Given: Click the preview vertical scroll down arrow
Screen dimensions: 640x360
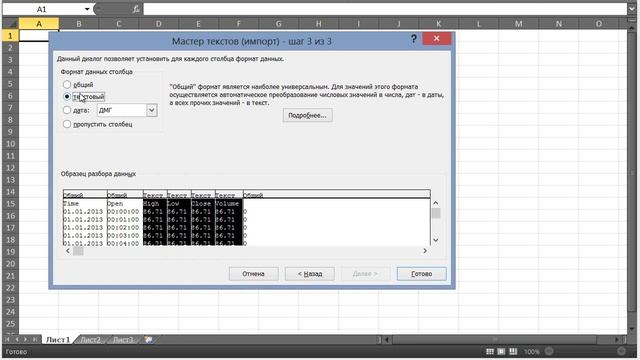Looking at the screenshot, I should pos(436,240).
